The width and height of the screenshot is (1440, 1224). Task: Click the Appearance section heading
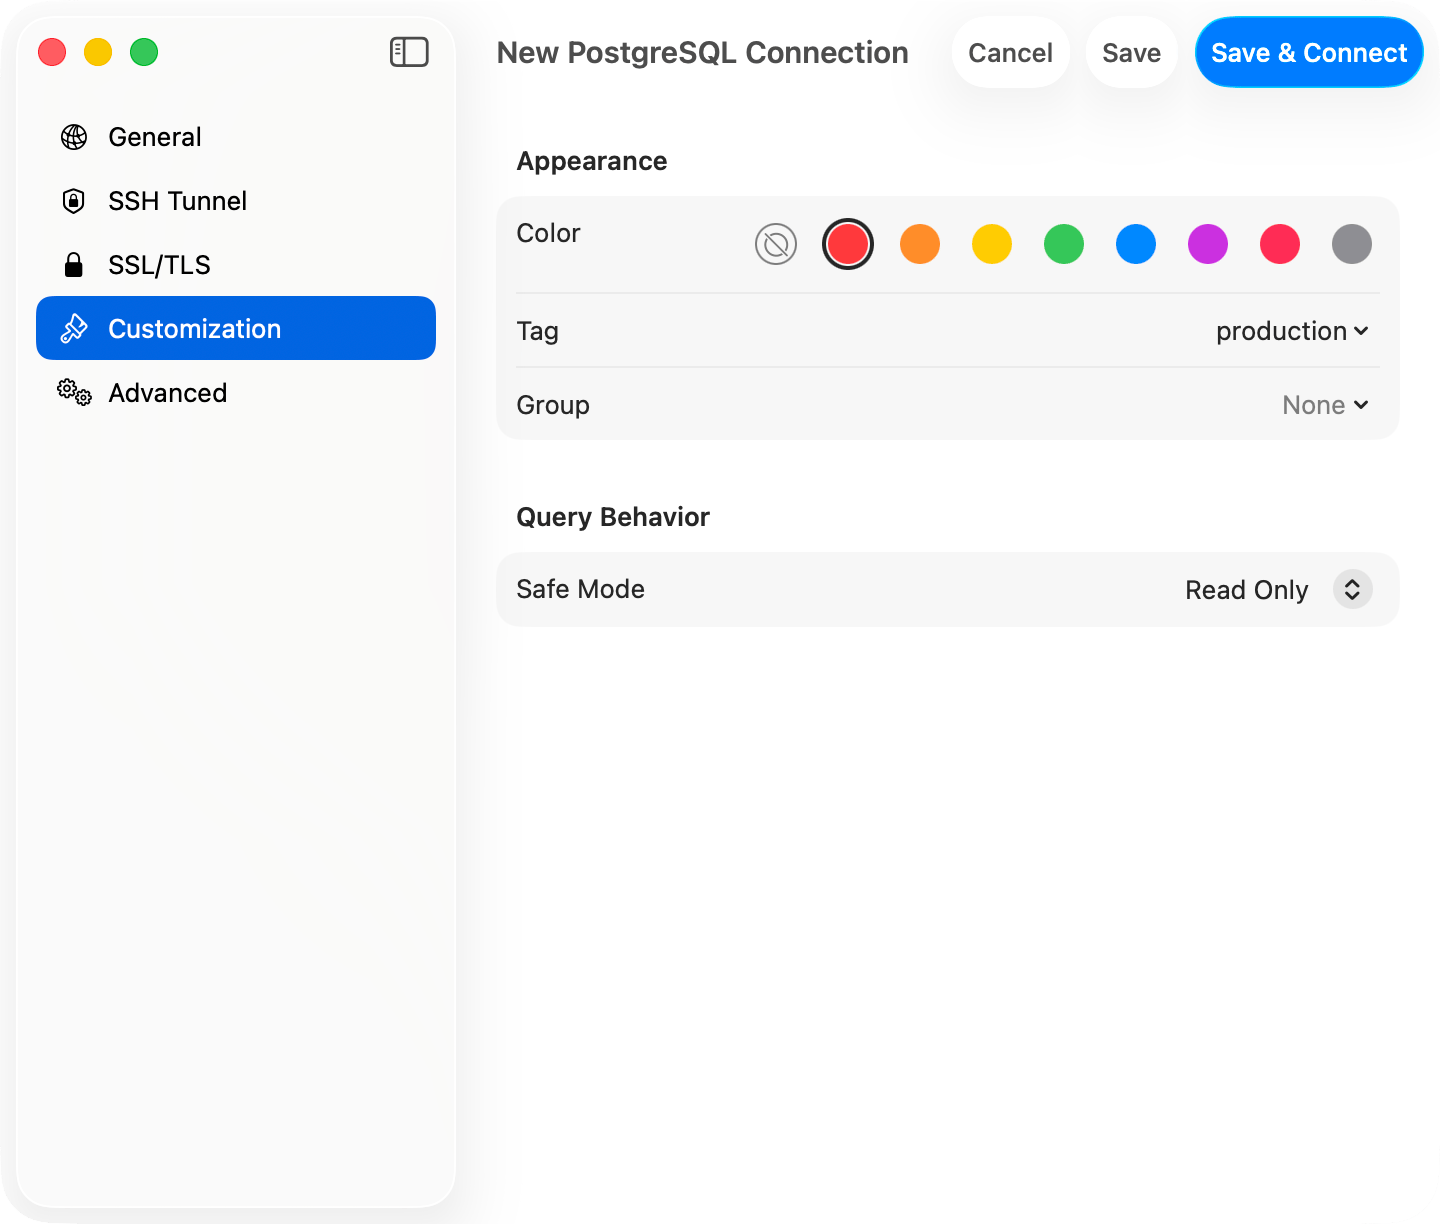pyautogui.click(x=592, y=161)
